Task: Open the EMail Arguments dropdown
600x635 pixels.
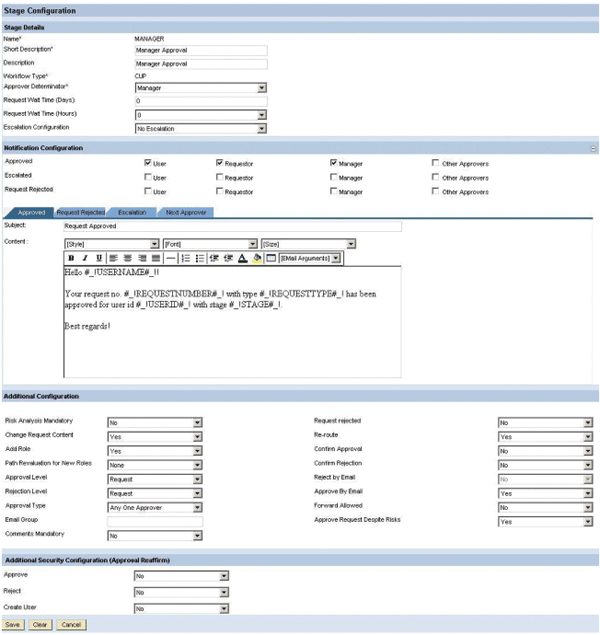Action: tap(310, 258)
